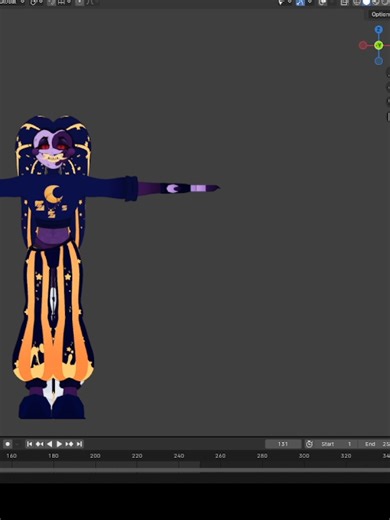Screen dimensions: 390x520
Task: Open the proportional editing falloff menu
Action: (90, 2)
